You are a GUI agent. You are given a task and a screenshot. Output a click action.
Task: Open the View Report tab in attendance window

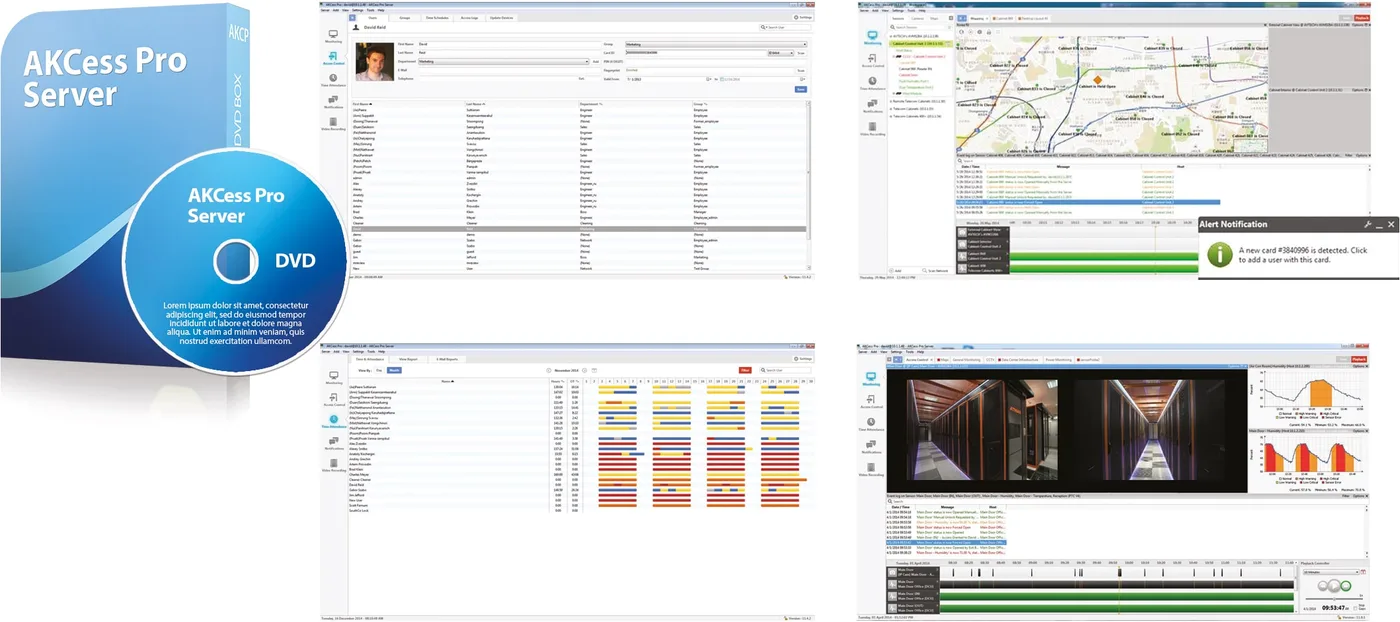coord(408,359)
